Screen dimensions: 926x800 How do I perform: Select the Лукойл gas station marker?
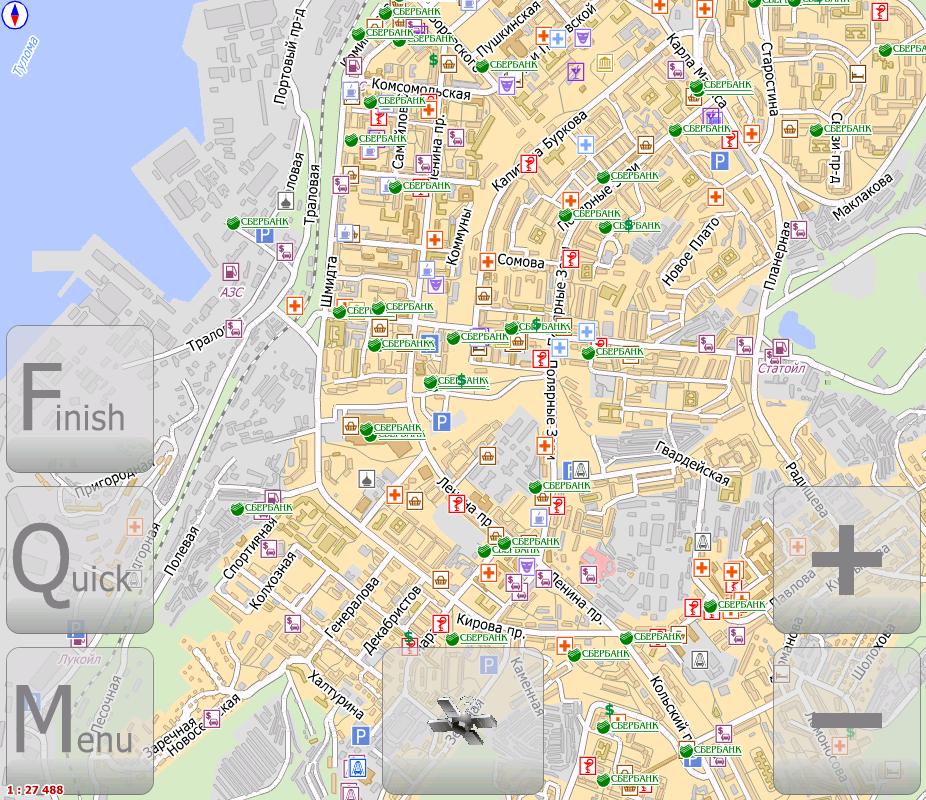(76, 630)
